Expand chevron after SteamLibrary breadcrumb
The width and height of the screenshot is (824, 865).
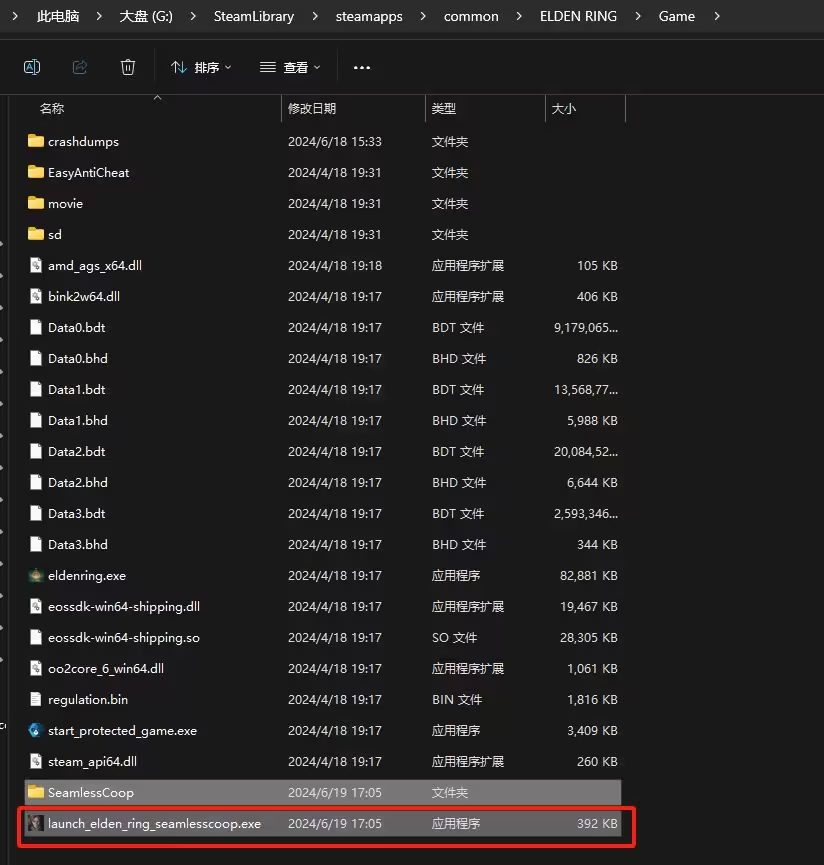pos(315,17)
